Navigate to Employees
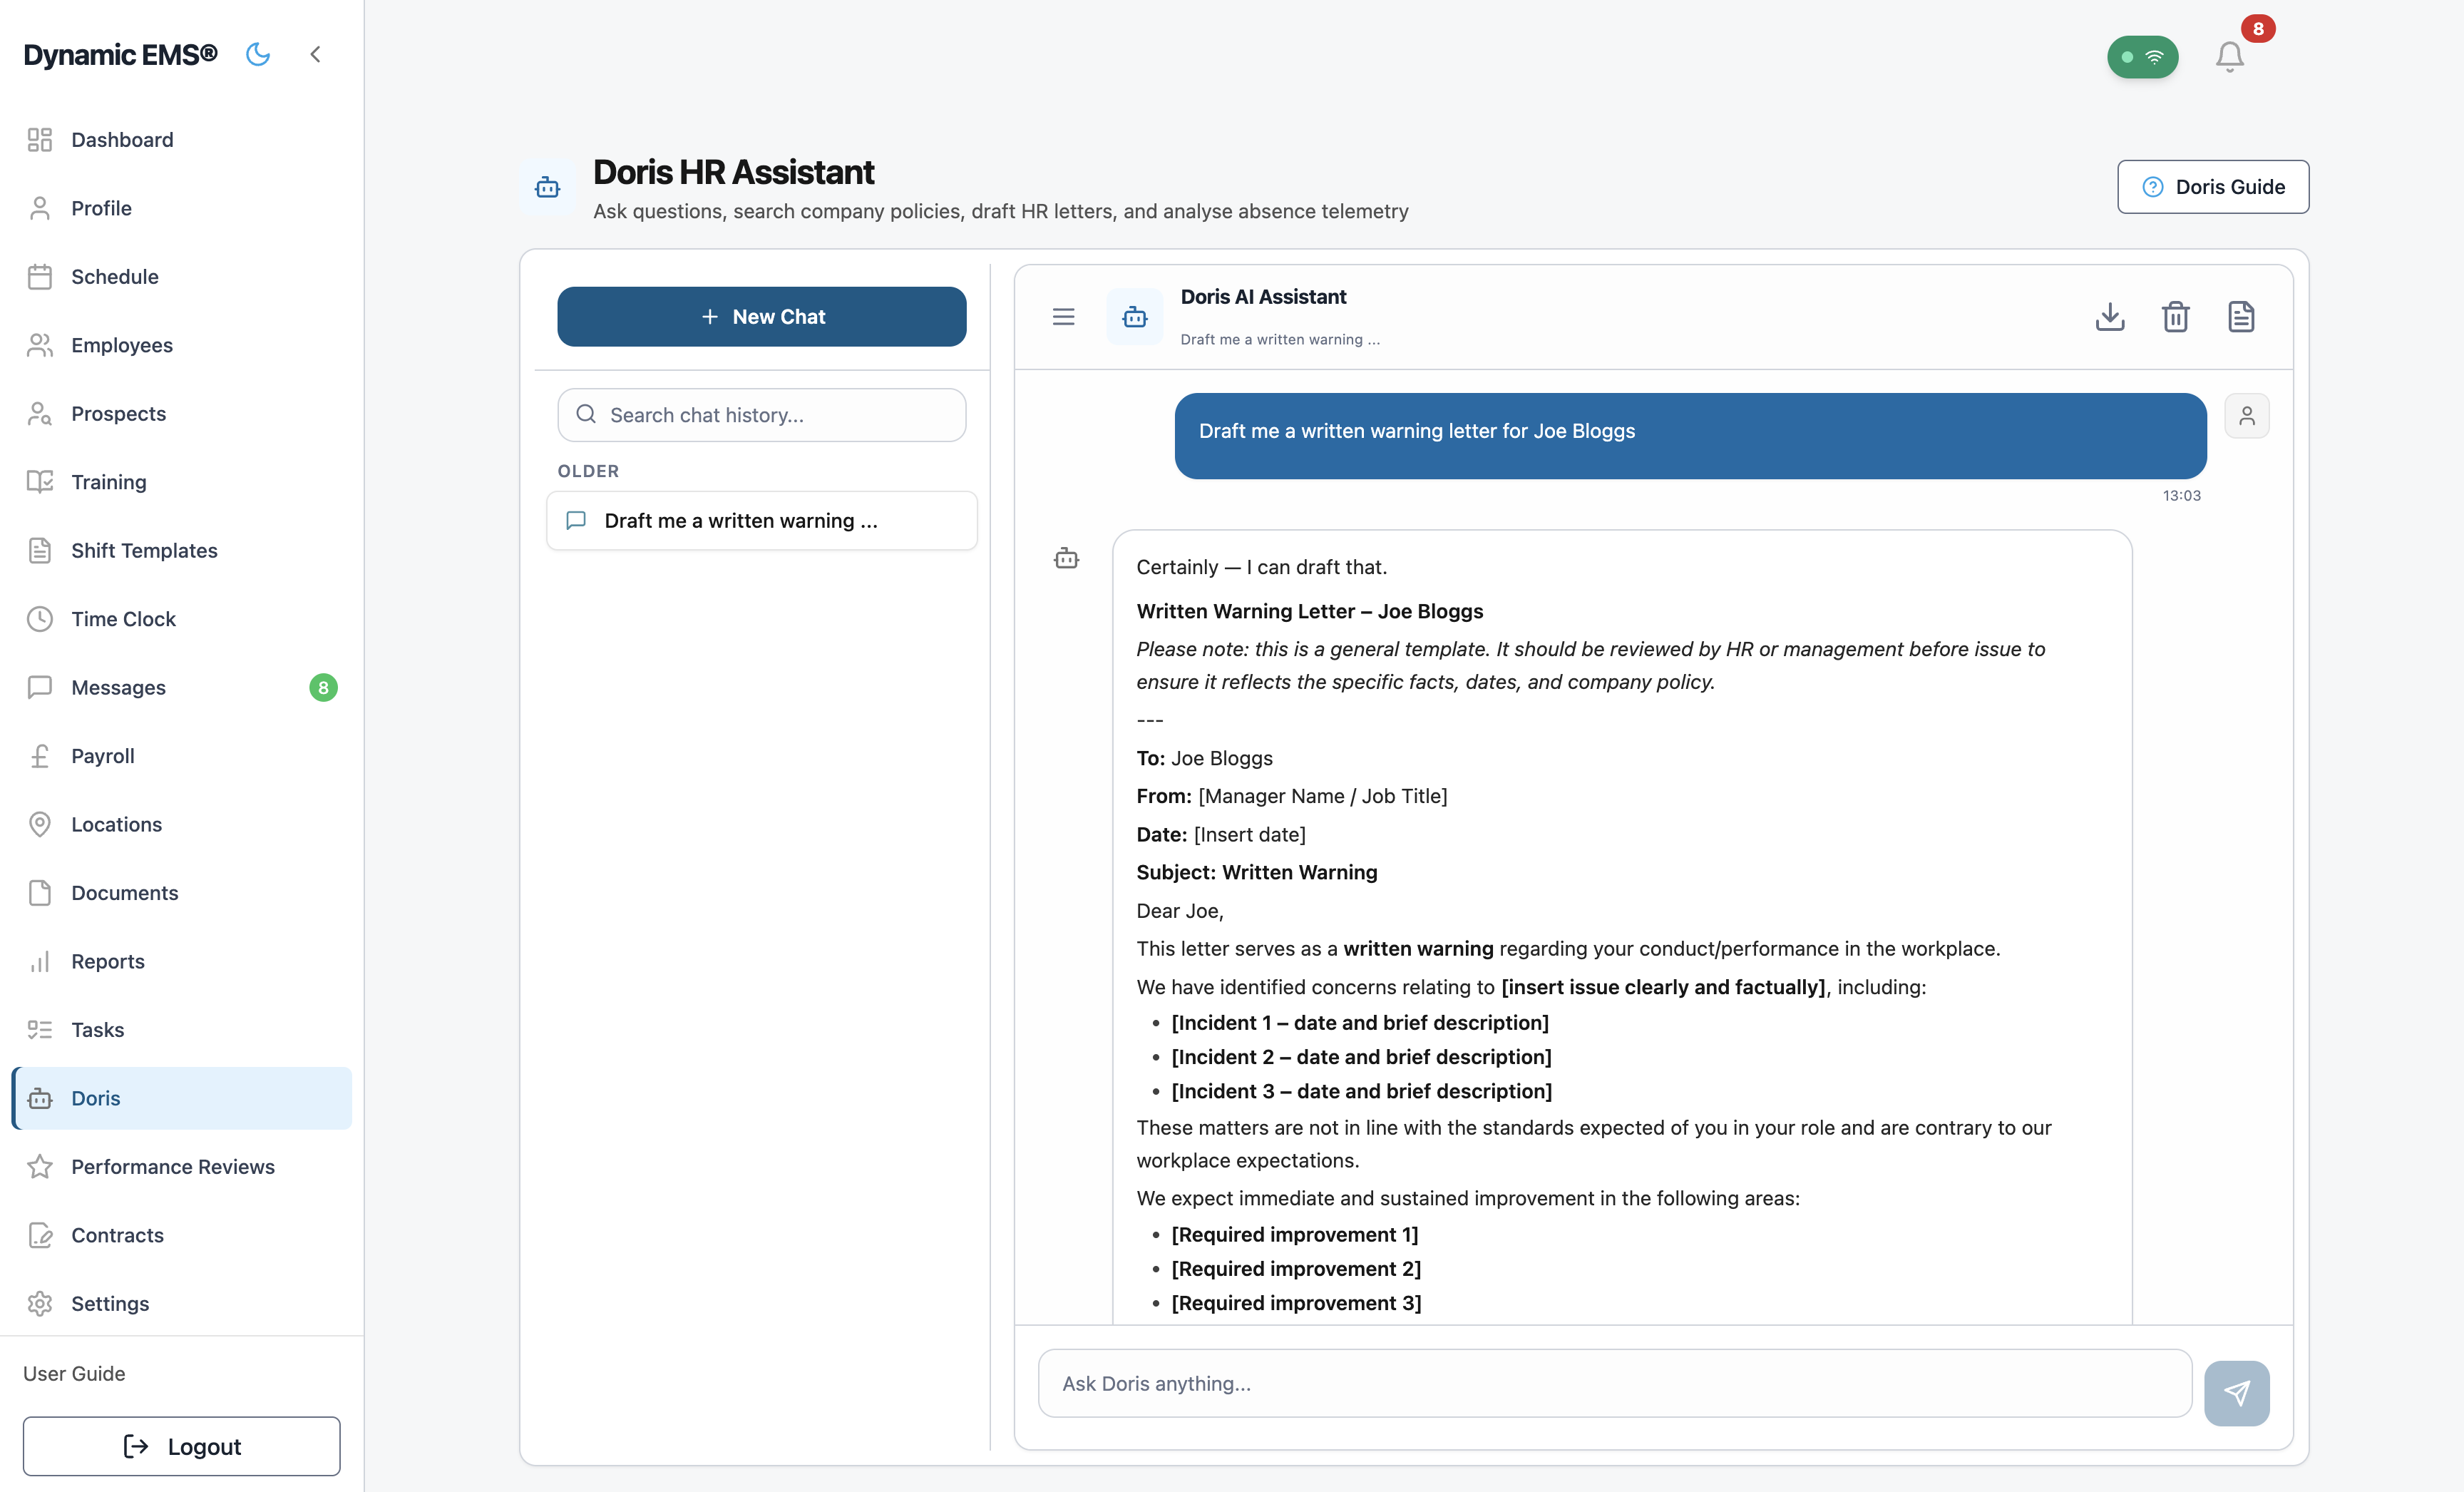Screen dimensions: 2464x1492 coord(181,344)
